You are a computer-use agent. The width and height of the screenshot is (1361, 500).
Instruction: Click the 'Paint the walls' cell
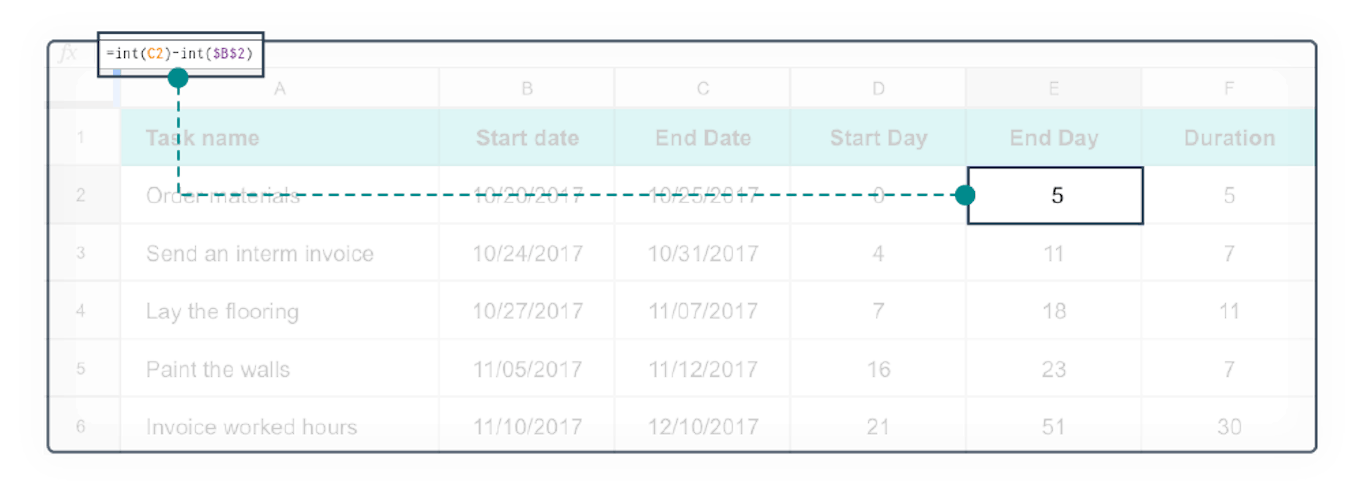tap(279, 369)
